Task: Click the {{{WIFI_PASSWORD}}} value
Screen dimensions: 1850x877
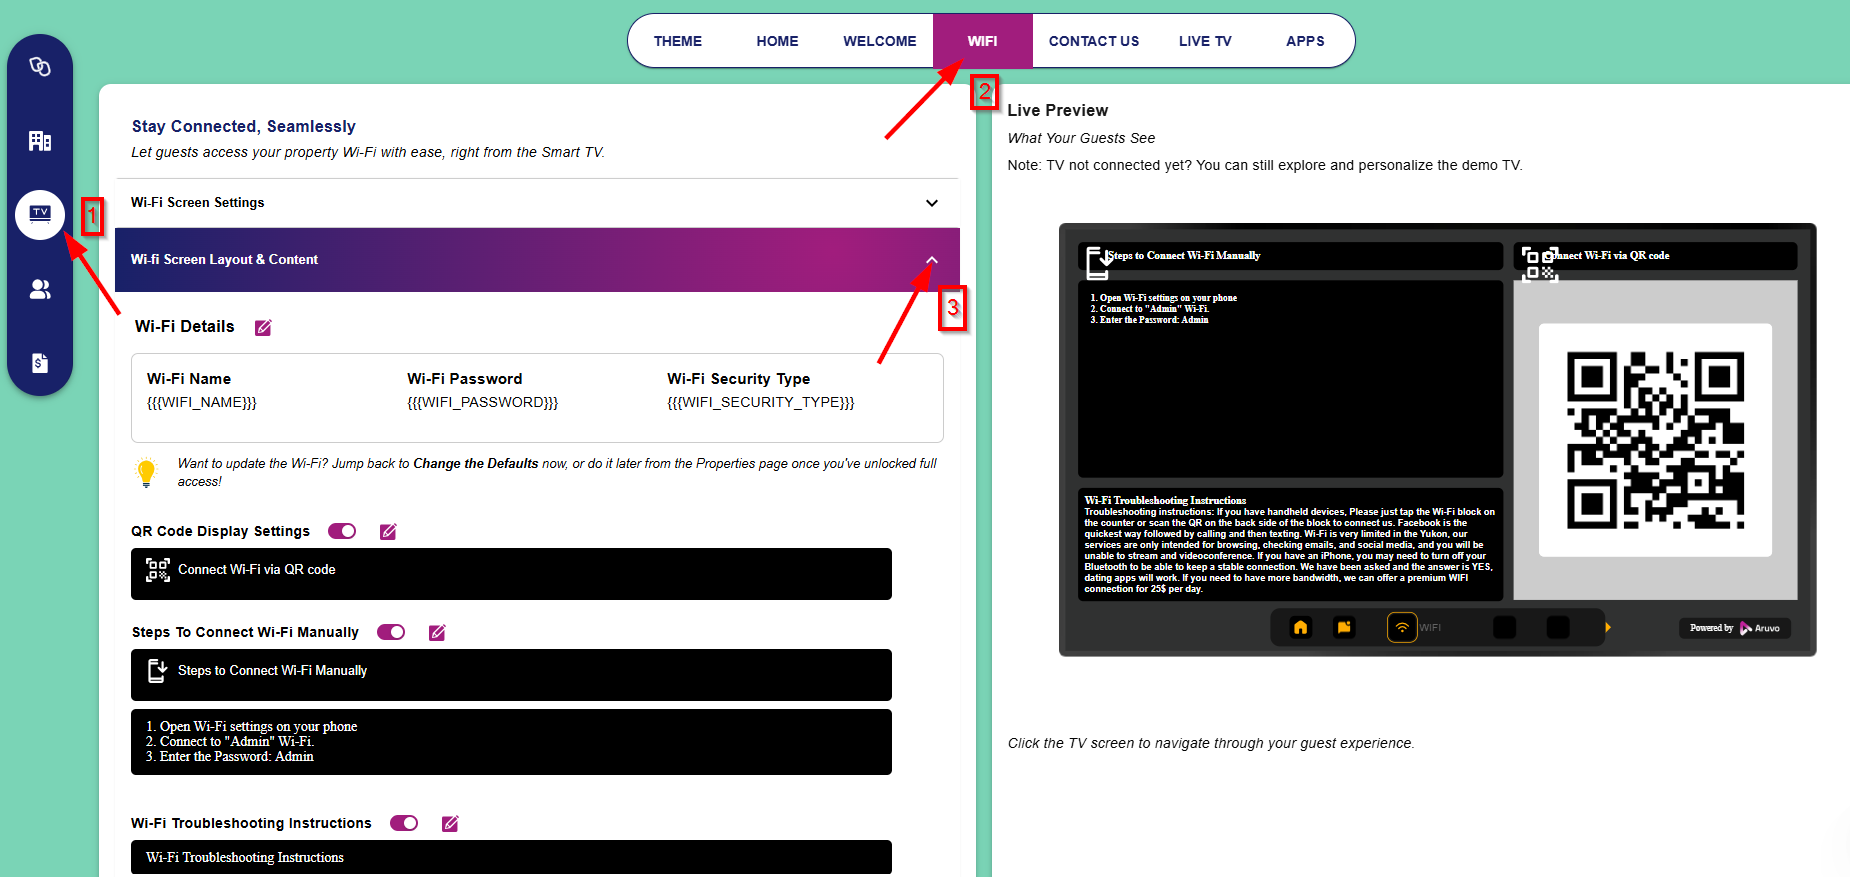Action: 482,402
